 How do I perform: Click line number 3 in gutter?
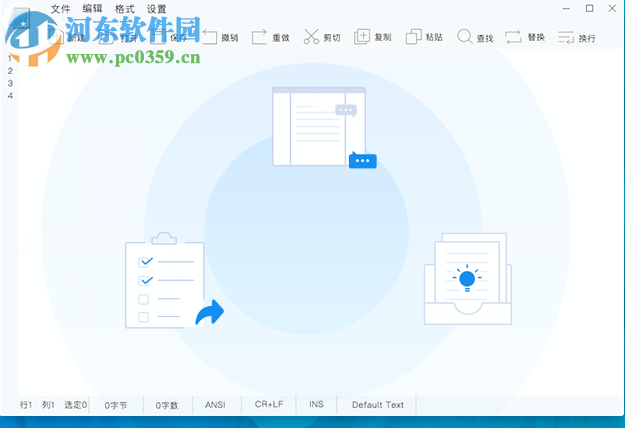coord(10,83)
